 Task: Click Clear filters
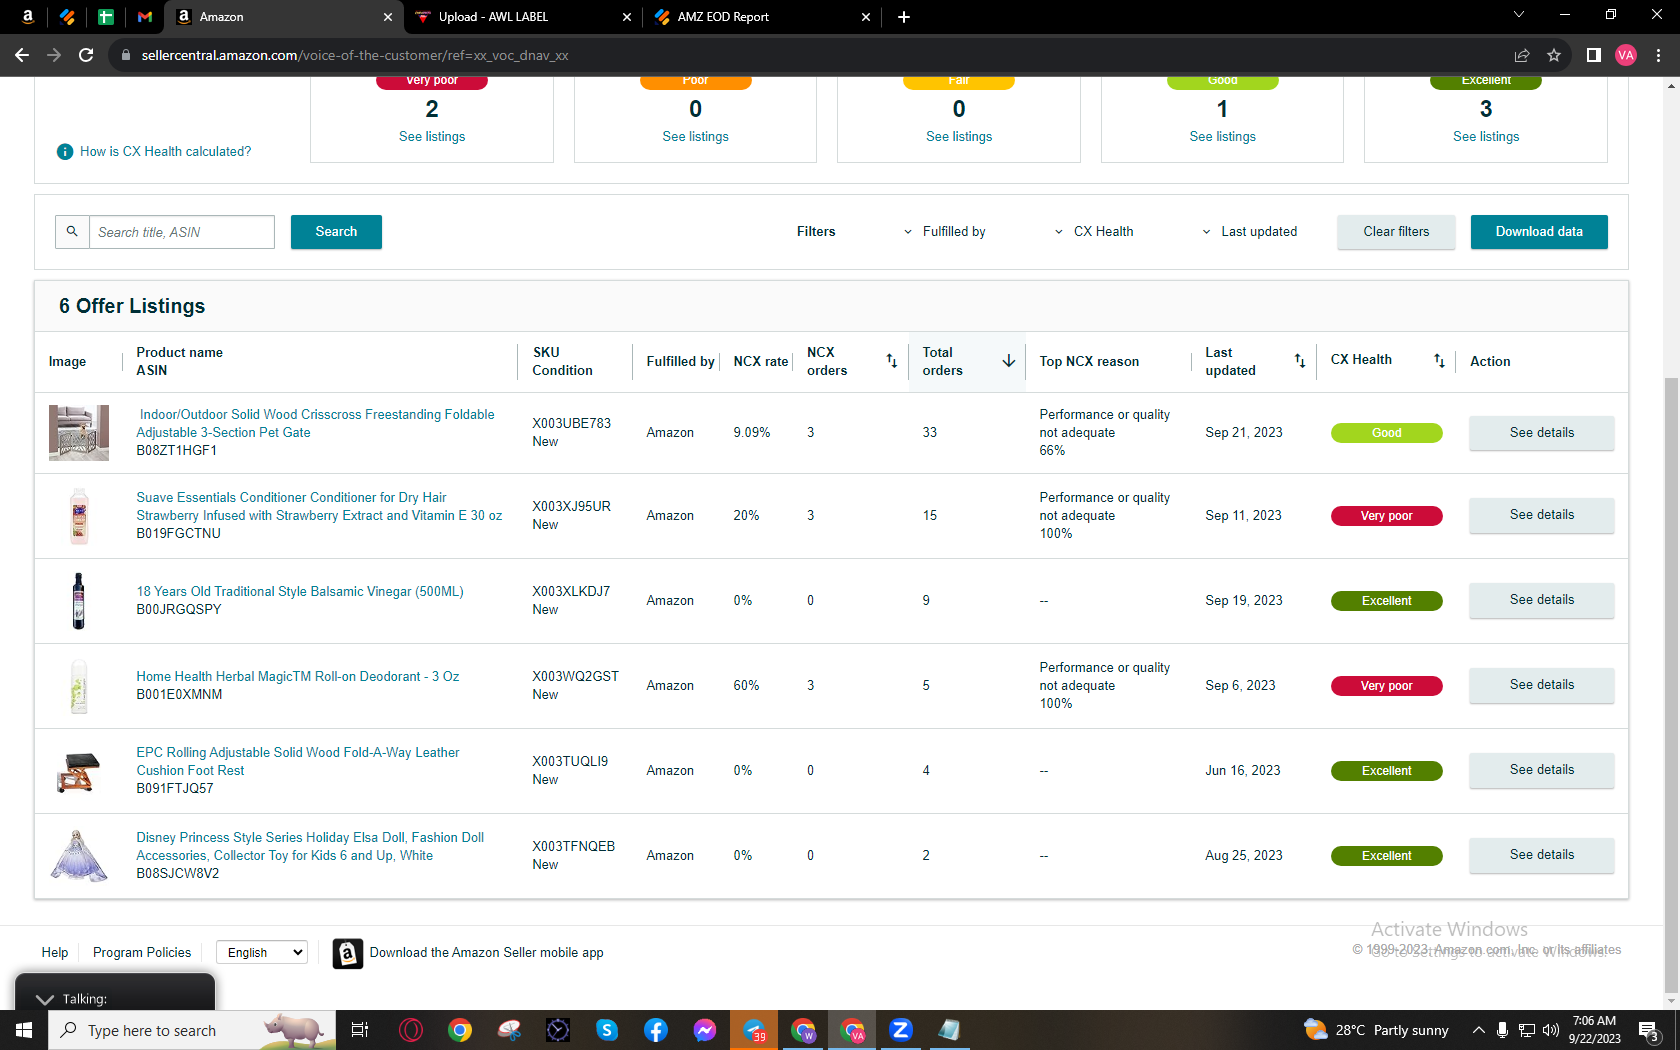click(1396, 232)
